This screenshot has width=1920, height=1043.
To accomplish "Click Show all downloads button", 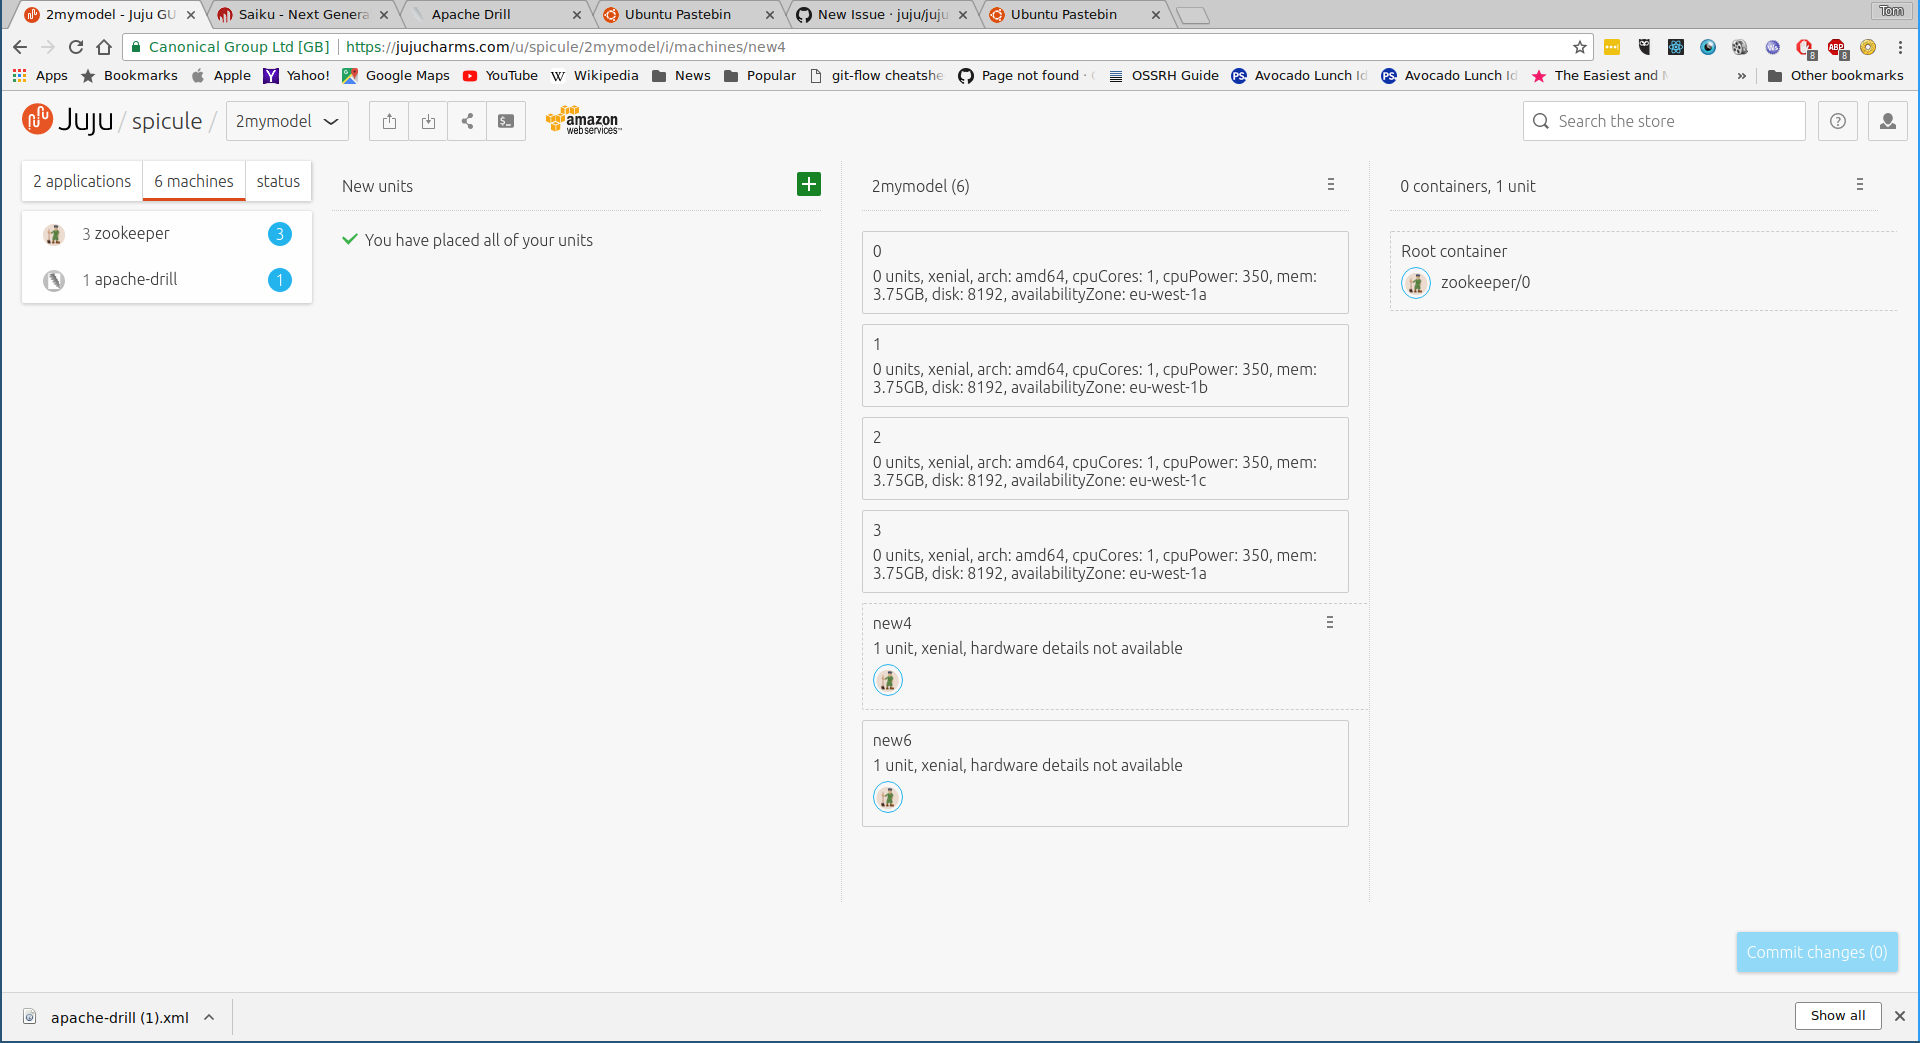I will coord(1838,1016).
